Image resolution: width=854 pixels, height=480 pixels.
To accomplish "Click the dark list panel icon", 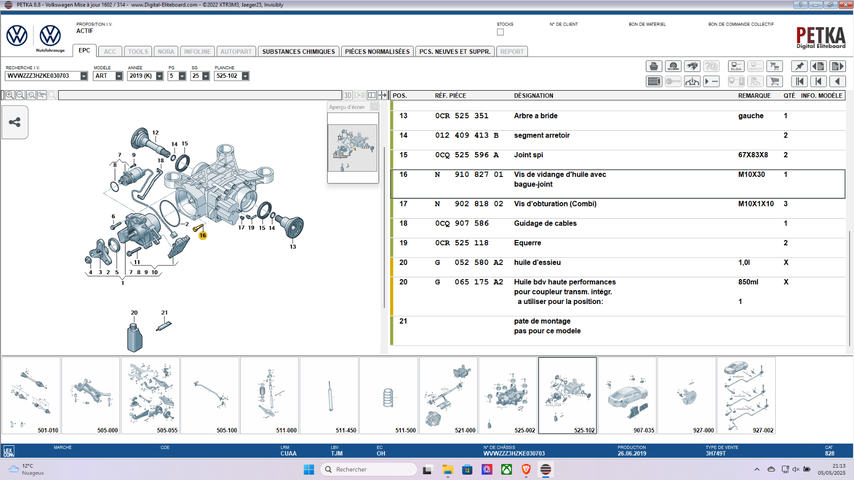I will [654, 81].
